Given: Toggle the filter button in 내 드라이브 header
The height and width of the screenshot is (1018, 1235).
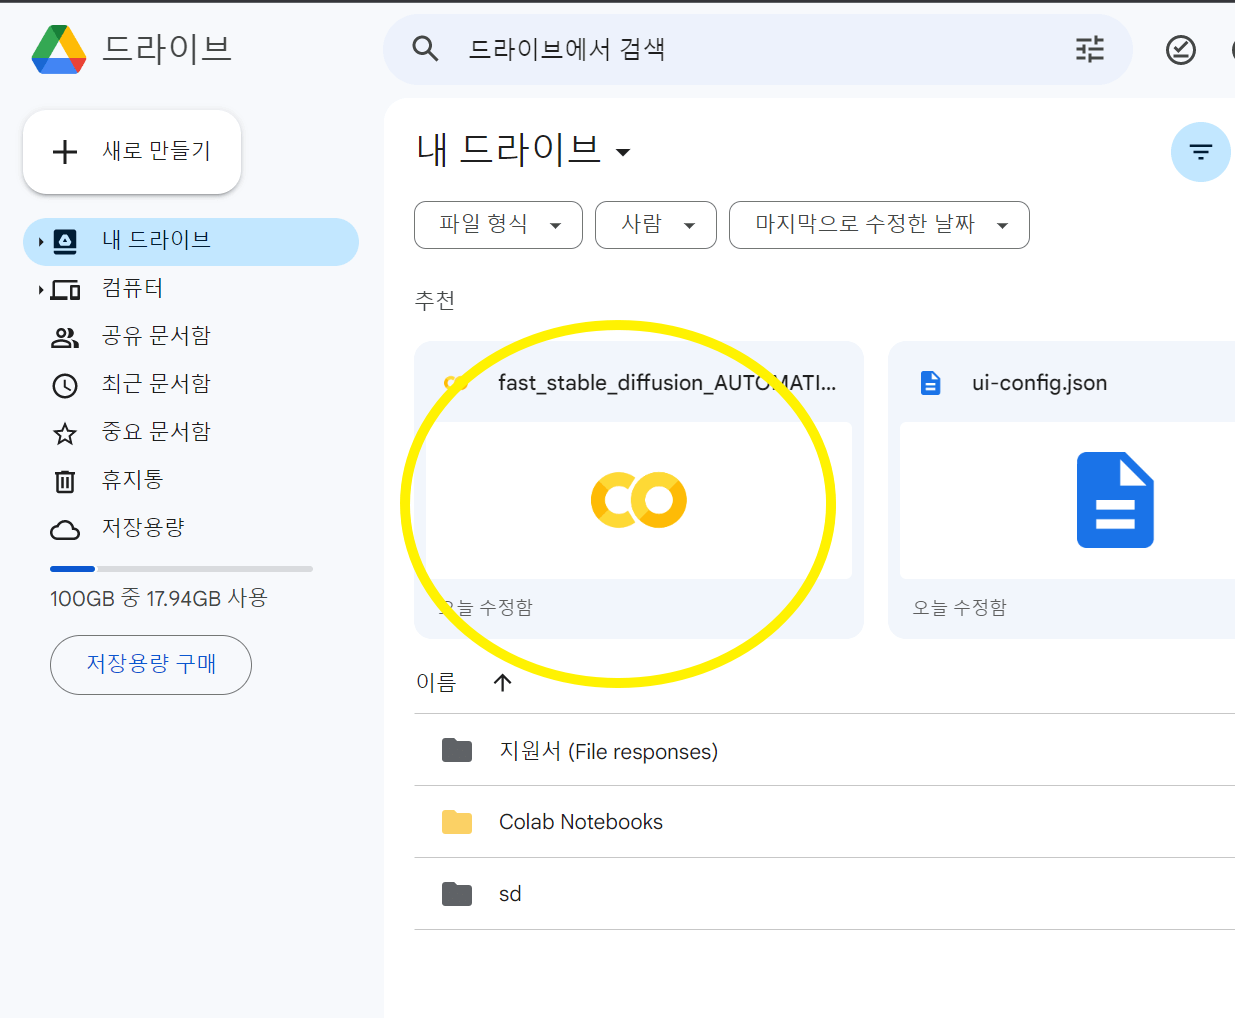Looking at the screenshot, I should (1200, 152).
